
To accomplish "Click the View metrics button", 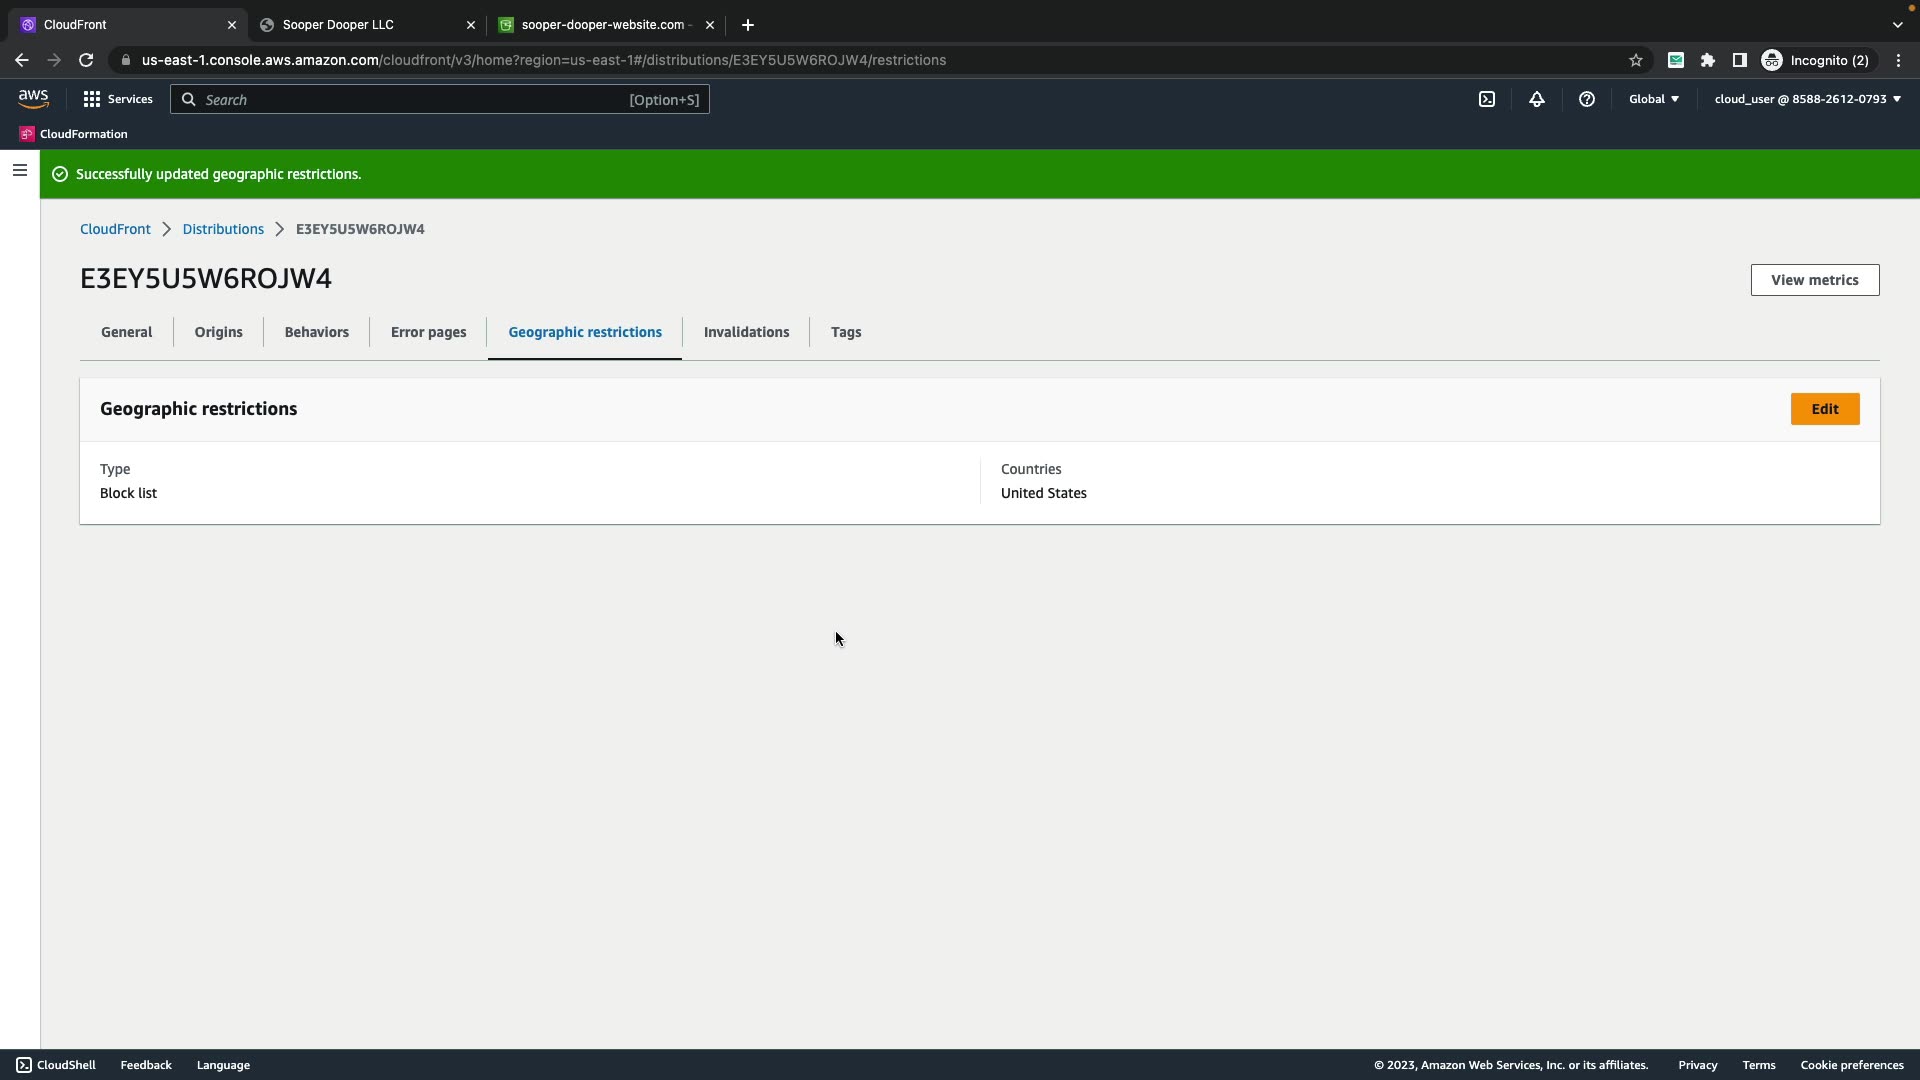I will 1814,280.
